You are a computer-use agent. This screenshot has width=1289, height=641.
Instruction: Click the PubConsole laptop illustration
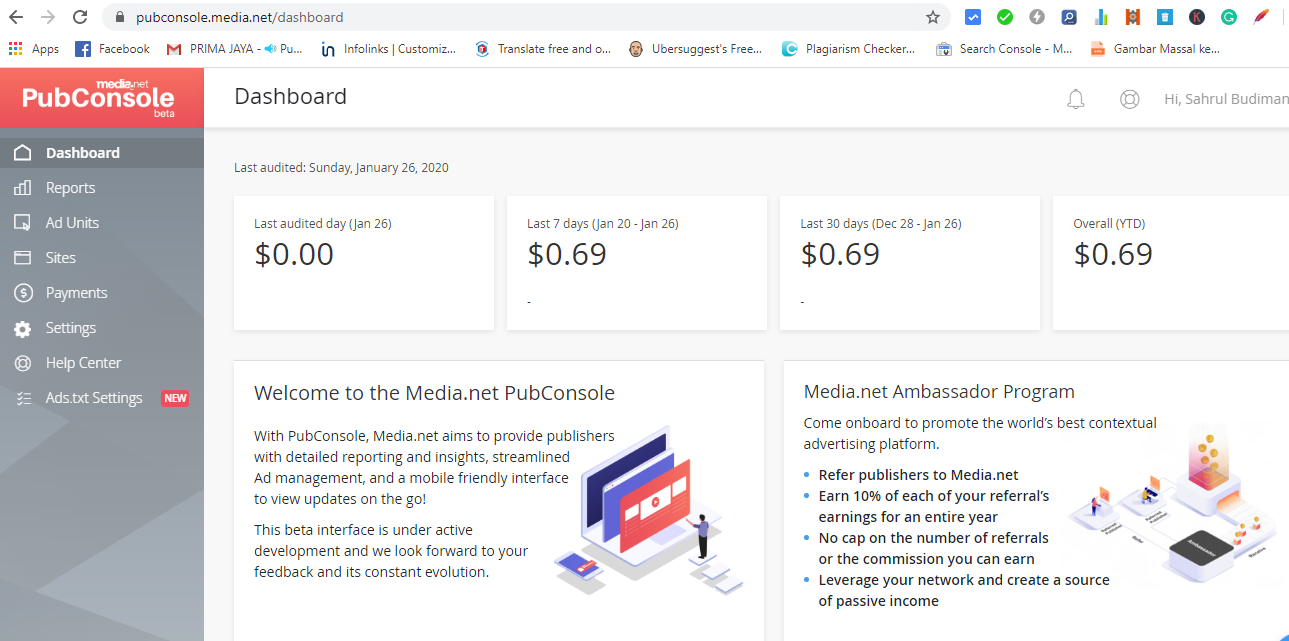click(649, 510)
